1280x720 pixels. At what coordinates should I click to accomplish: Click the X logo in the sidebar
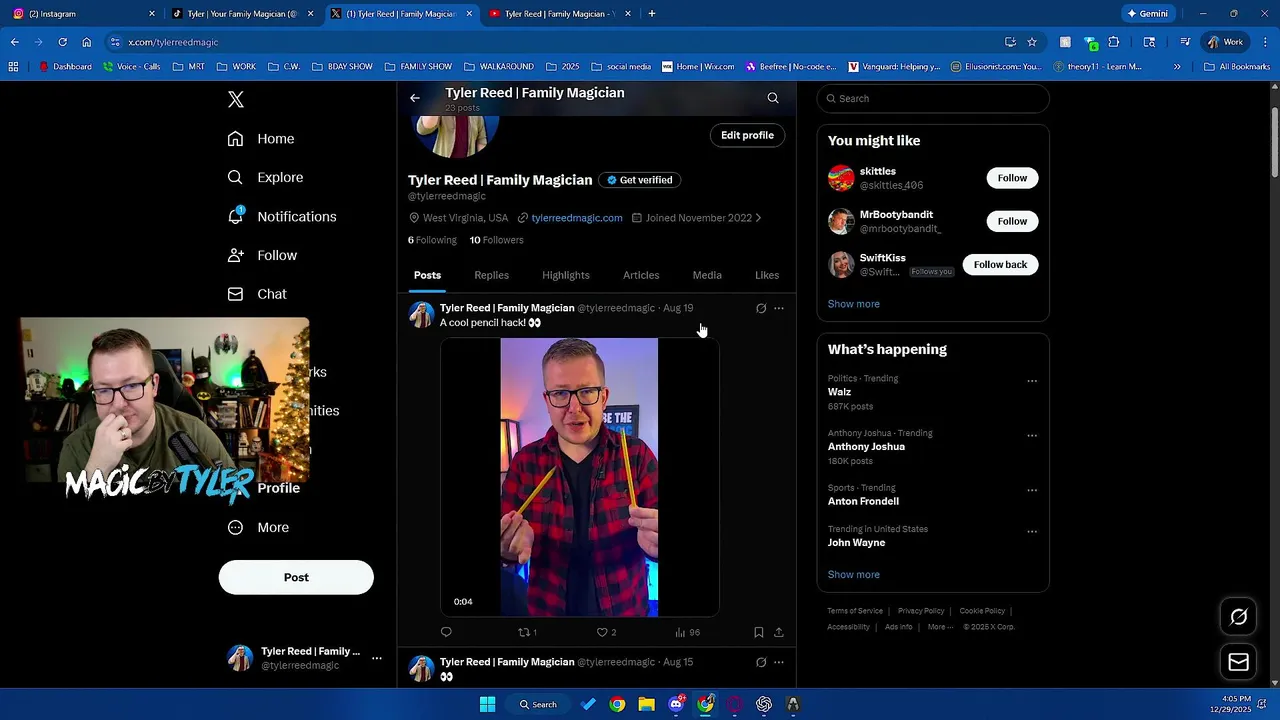pos(236,99)
